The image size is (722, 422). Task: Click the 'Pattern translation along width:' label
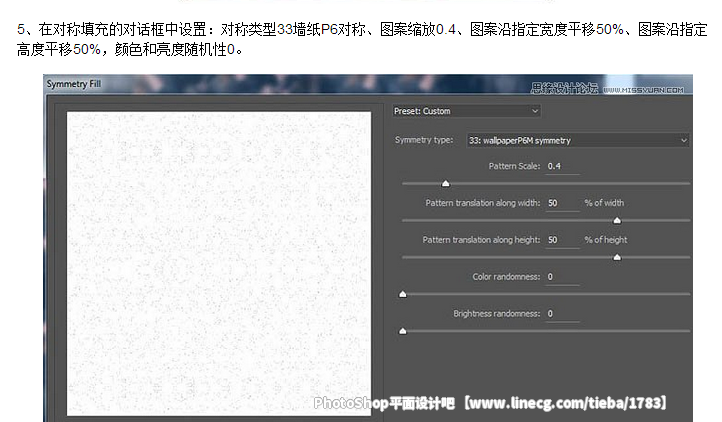click(x=483, y=203)
